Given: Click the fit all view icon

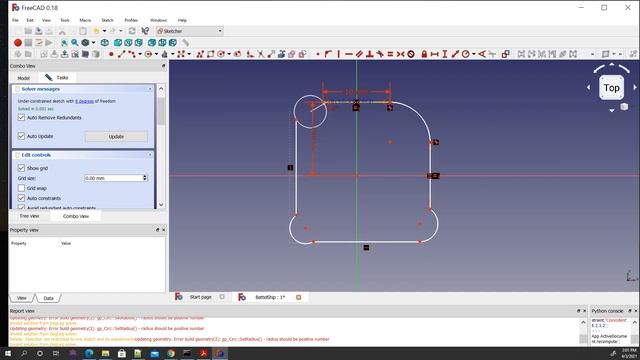Looking at the screenshot, I should pos(64,42).
